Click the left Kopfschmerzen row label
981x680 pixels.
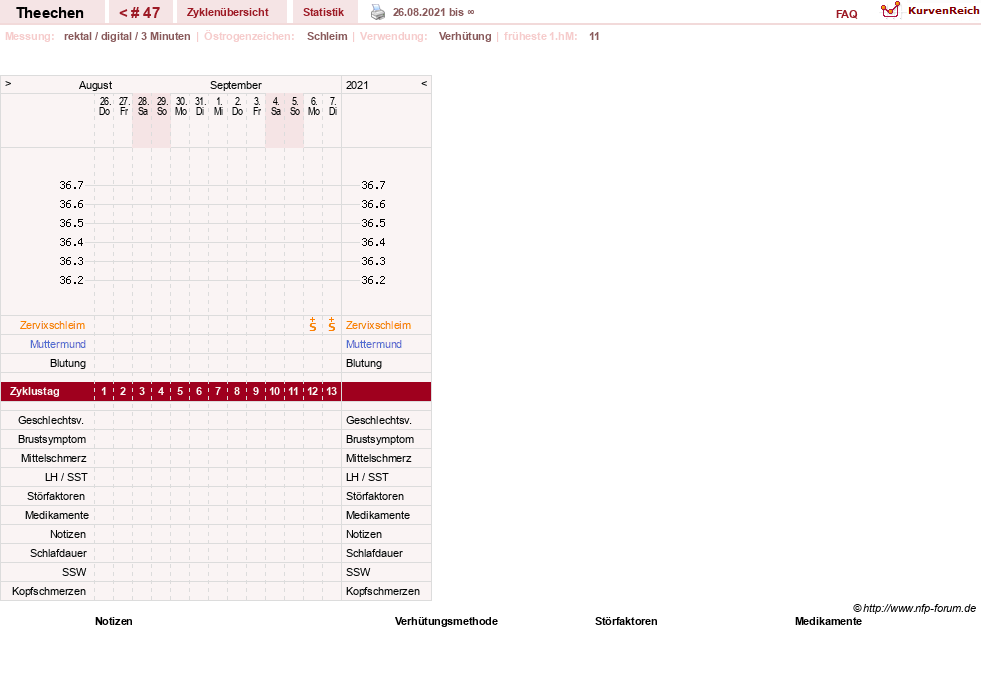(49, 591)
